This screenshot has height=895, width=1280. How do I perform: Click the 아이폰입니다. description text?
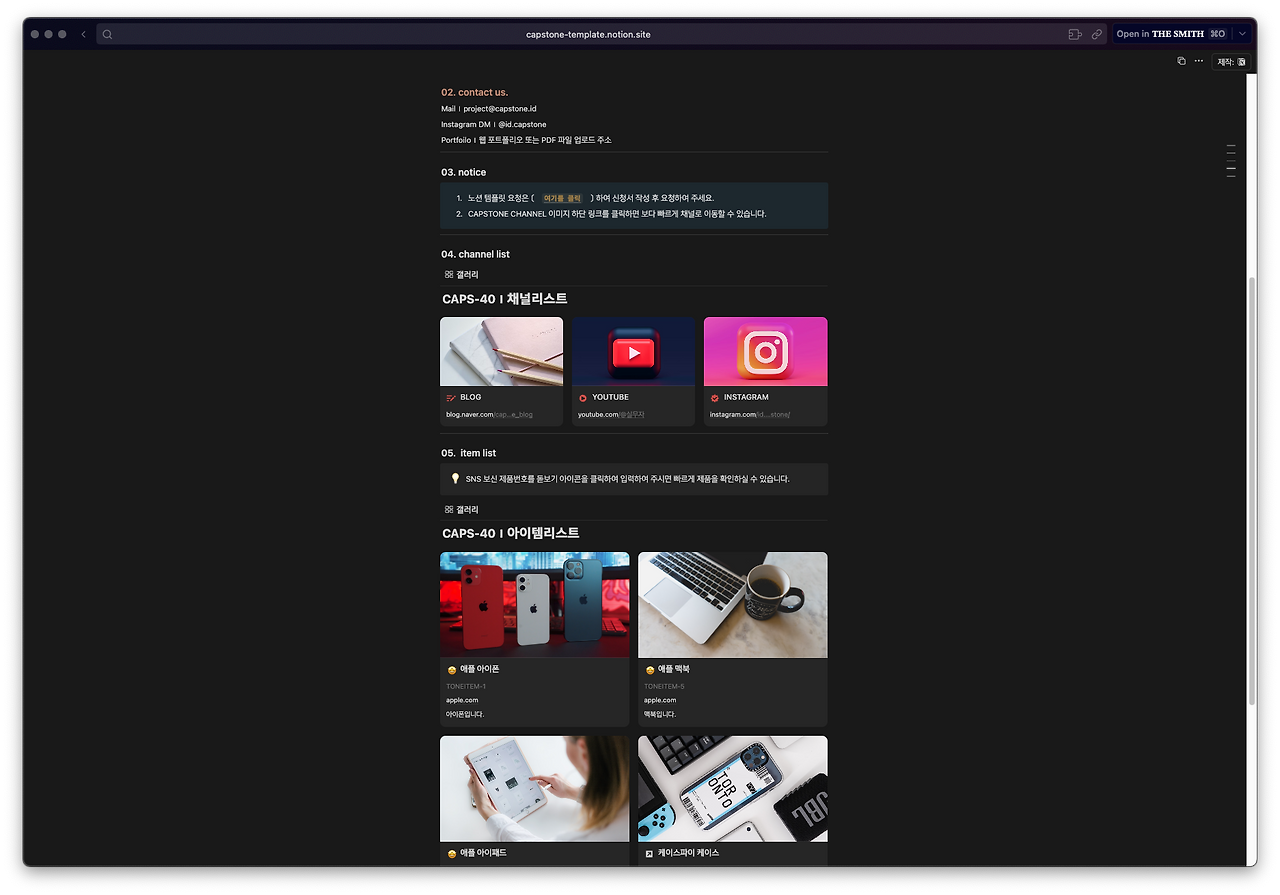tap(465, 714)
